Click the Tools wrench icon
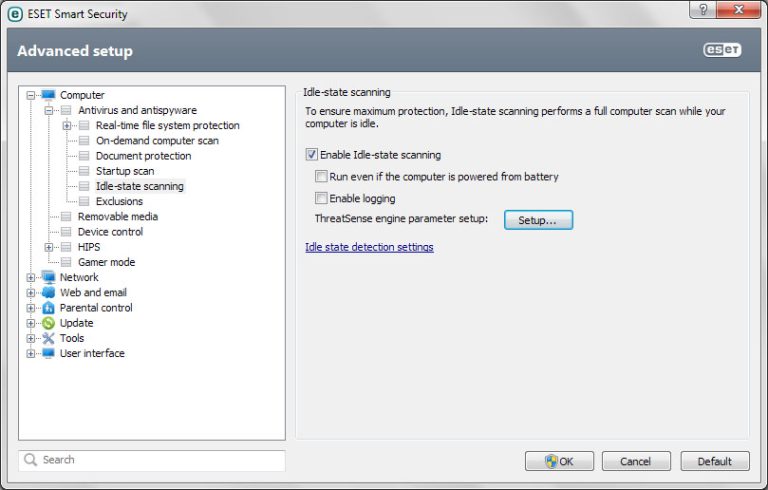The height and width of the screenshot is (490, 768). 48,338
